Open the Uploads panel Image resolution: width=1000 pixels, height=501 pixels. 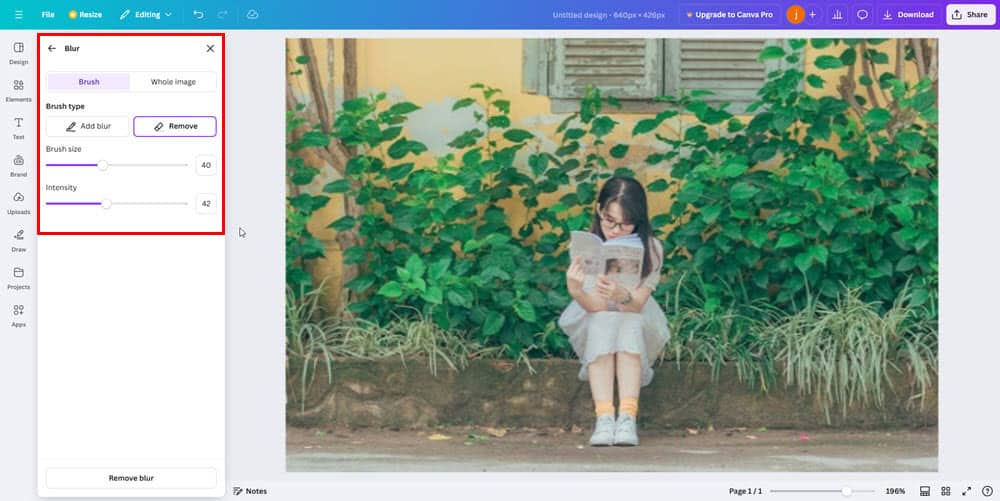tap(18, 203)
